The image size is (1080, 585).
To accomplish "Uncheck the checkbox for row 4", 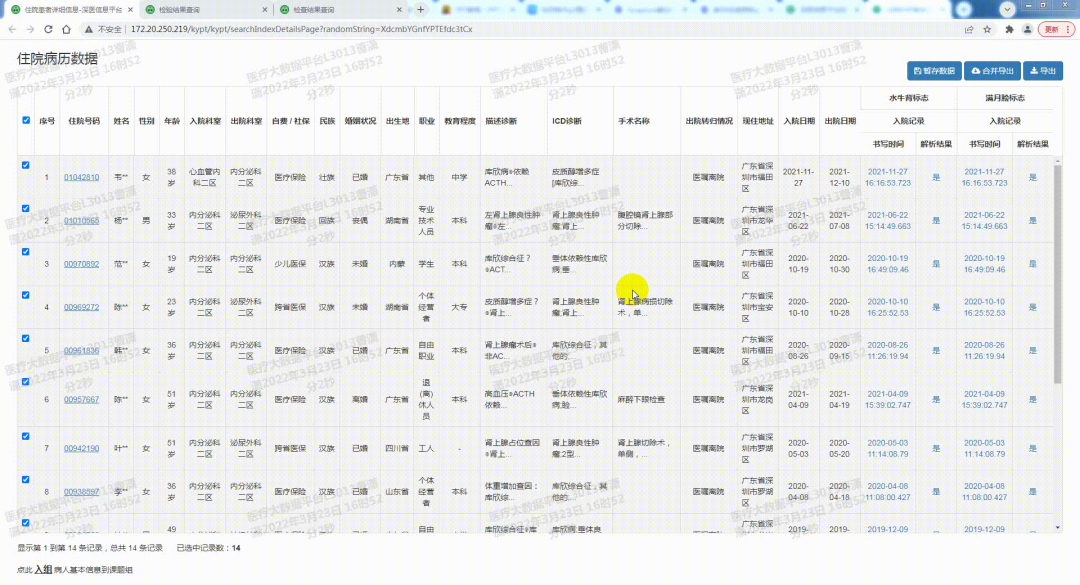I will pyautogui.click(x=25, y=295).
